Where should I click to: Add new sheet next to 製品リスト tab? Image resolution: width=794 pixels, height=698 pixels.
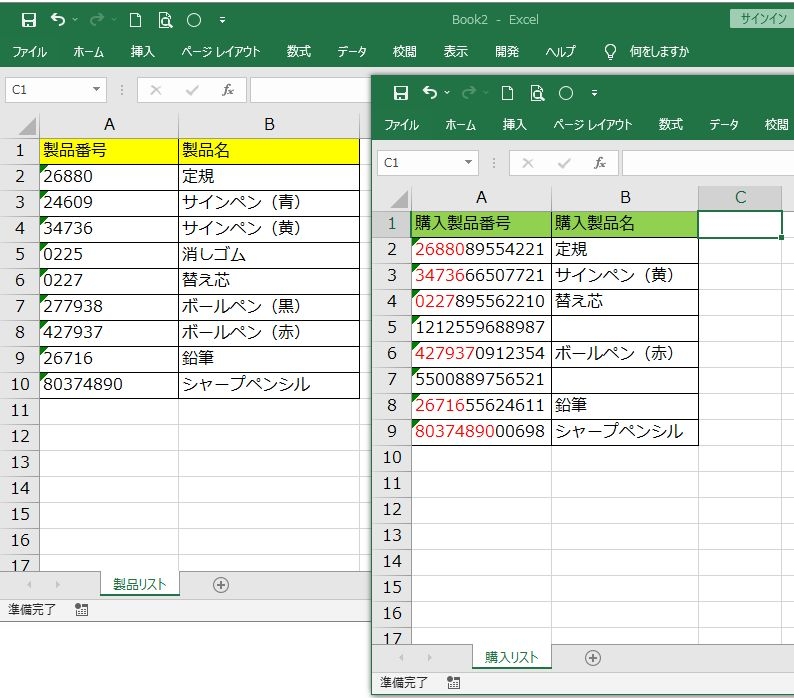click(x=221, y=584)
